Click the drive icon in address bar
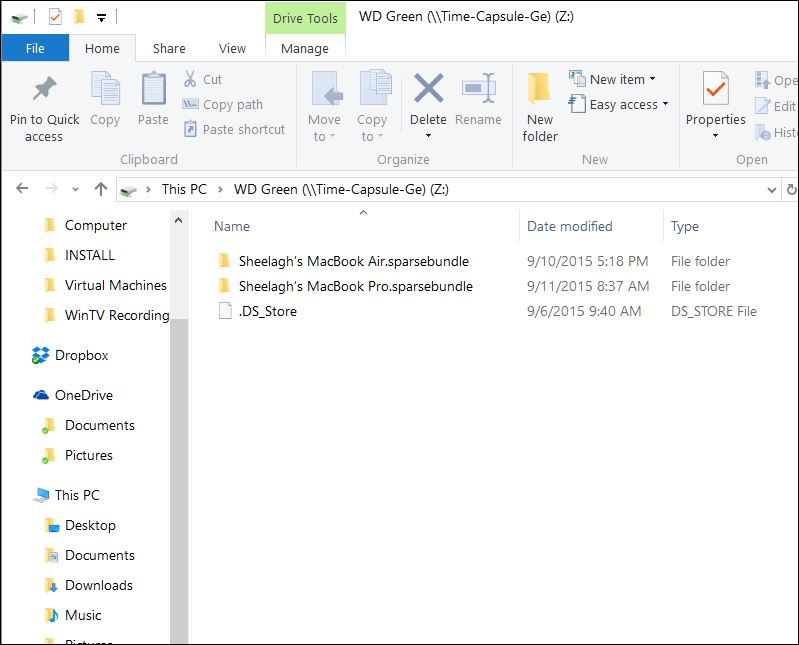The height and width of the screenshot is (645, 799). tap(128, 191)
